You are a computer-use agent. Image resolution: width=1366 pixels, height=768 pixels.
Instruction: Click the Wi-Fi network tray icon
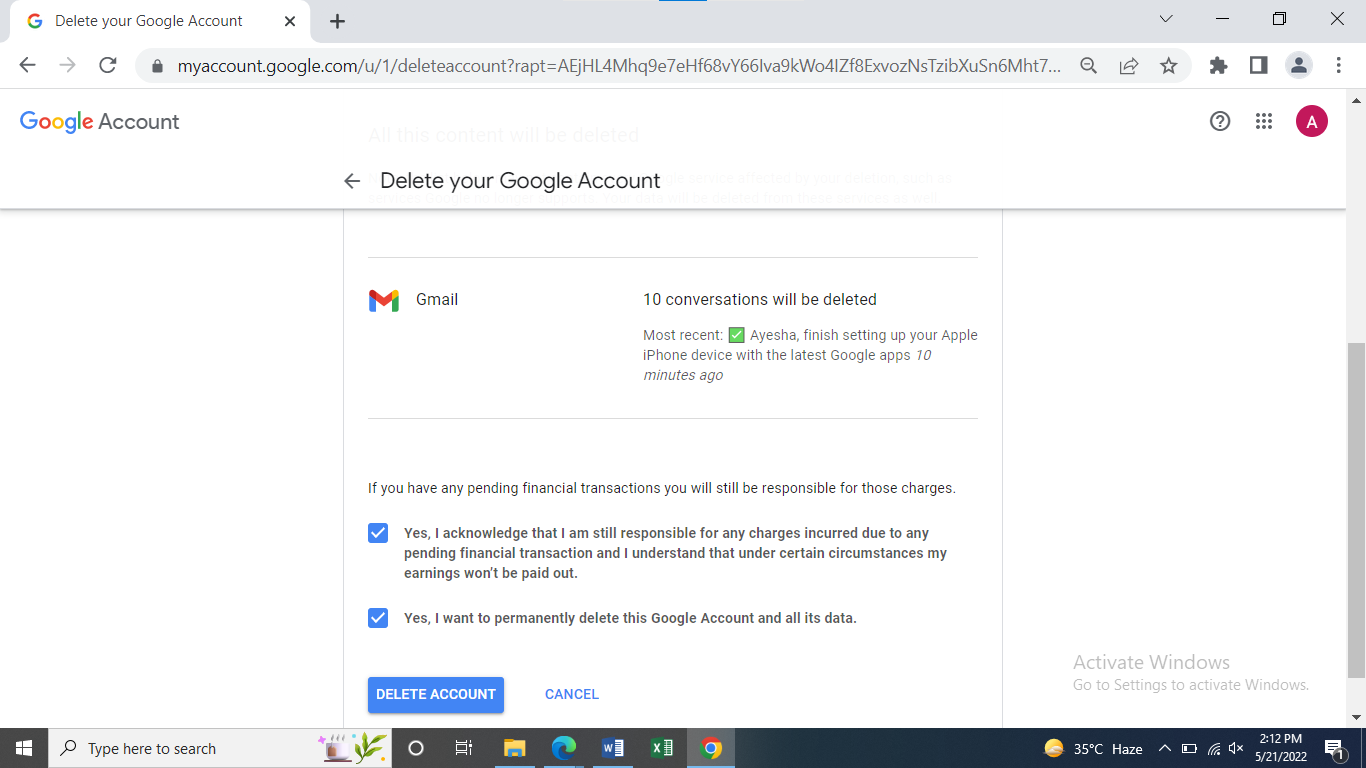coord(1213,748)
